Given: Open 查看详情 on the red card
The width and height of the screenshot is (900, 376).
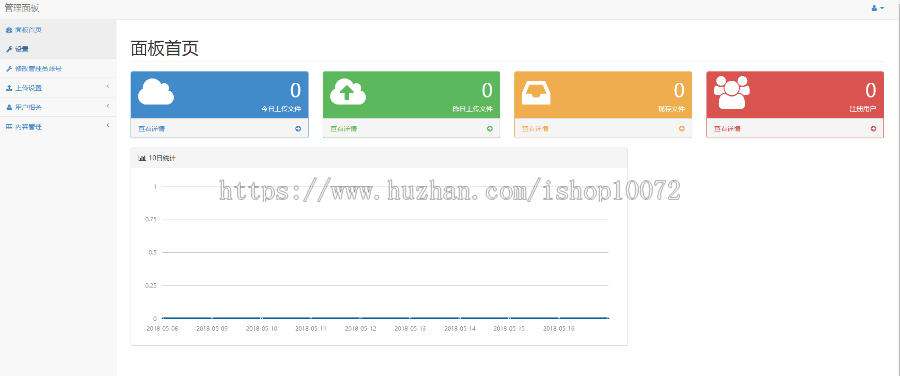Looking at the screenshot, I should pos(727,129).
